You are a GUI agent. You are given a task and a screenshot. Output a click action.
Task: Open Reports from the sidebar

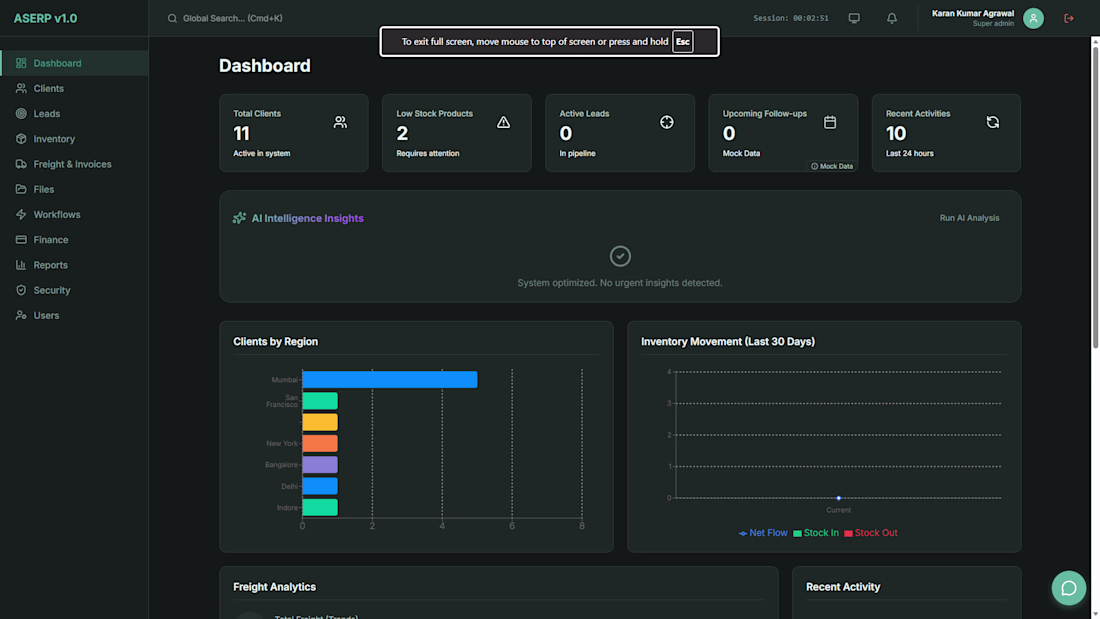coord(74,265)
